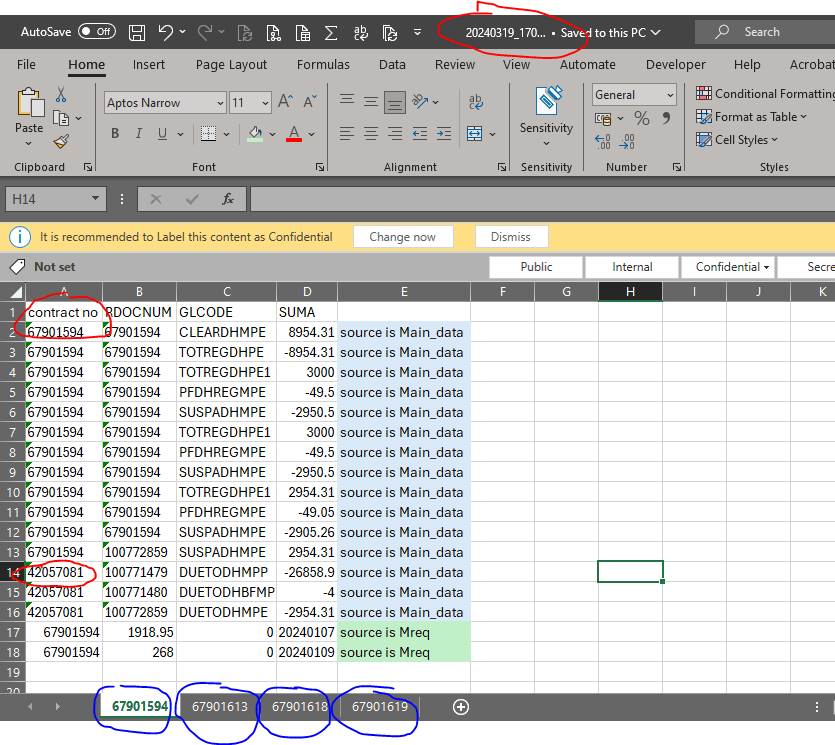Apply Italic formatting
Image resolution: width=835 pixels, height=745 pixels.
click(138, 134)
